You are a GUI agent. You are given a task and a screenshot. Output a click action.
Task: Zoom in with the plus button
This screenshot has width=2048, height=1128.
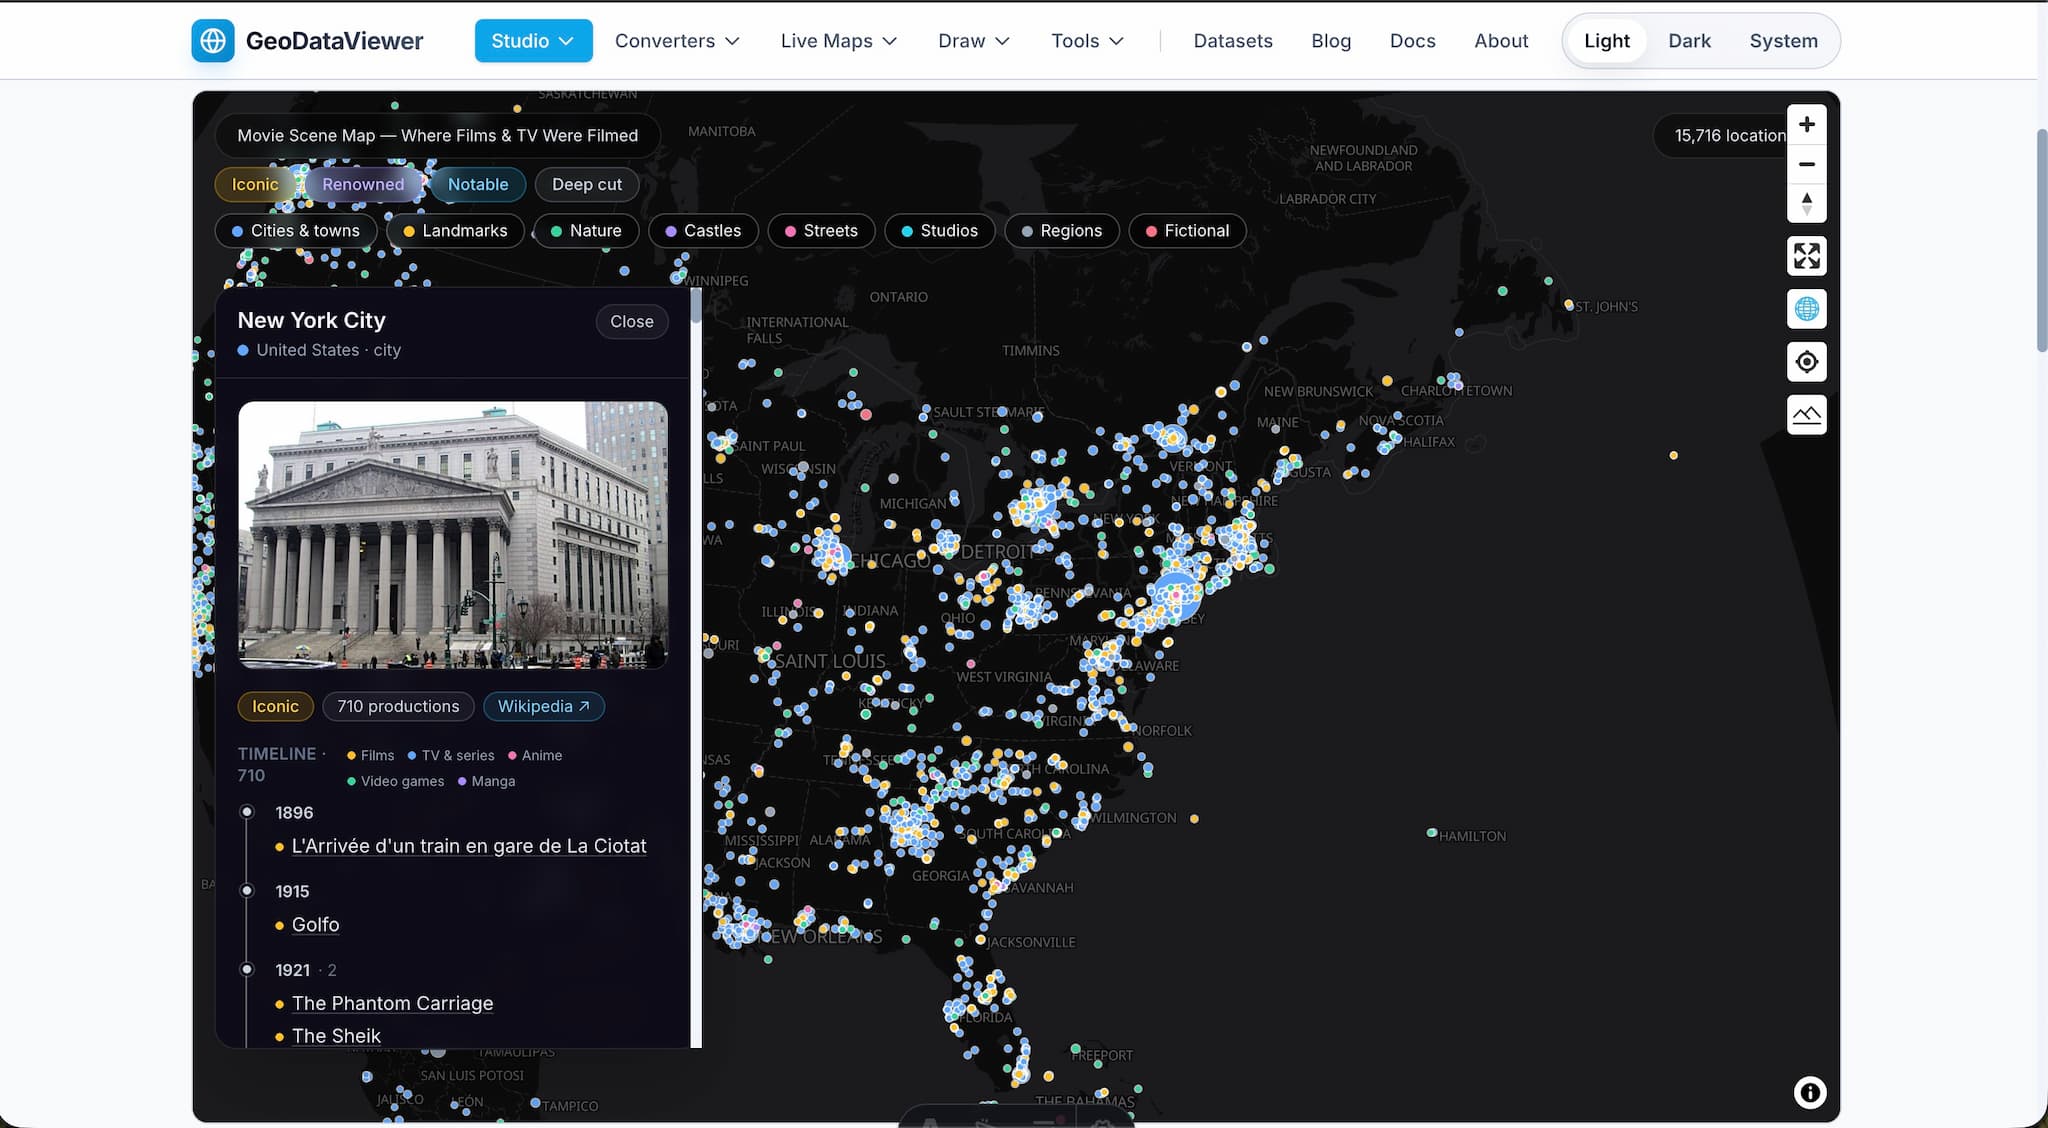(x=1806, y=125)
